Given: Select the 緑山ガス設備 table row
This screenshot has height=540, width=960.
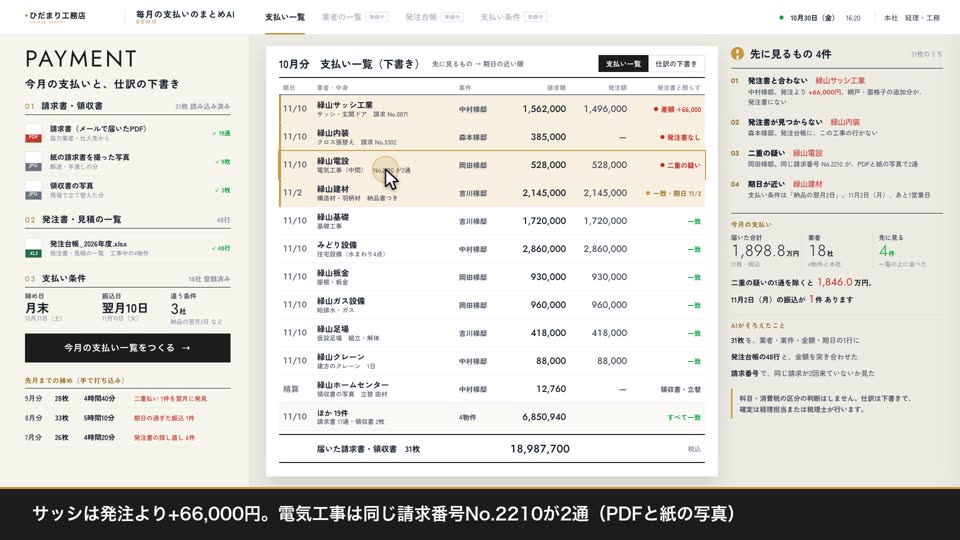Looking at the screenshot, I should tap(492, 305).
